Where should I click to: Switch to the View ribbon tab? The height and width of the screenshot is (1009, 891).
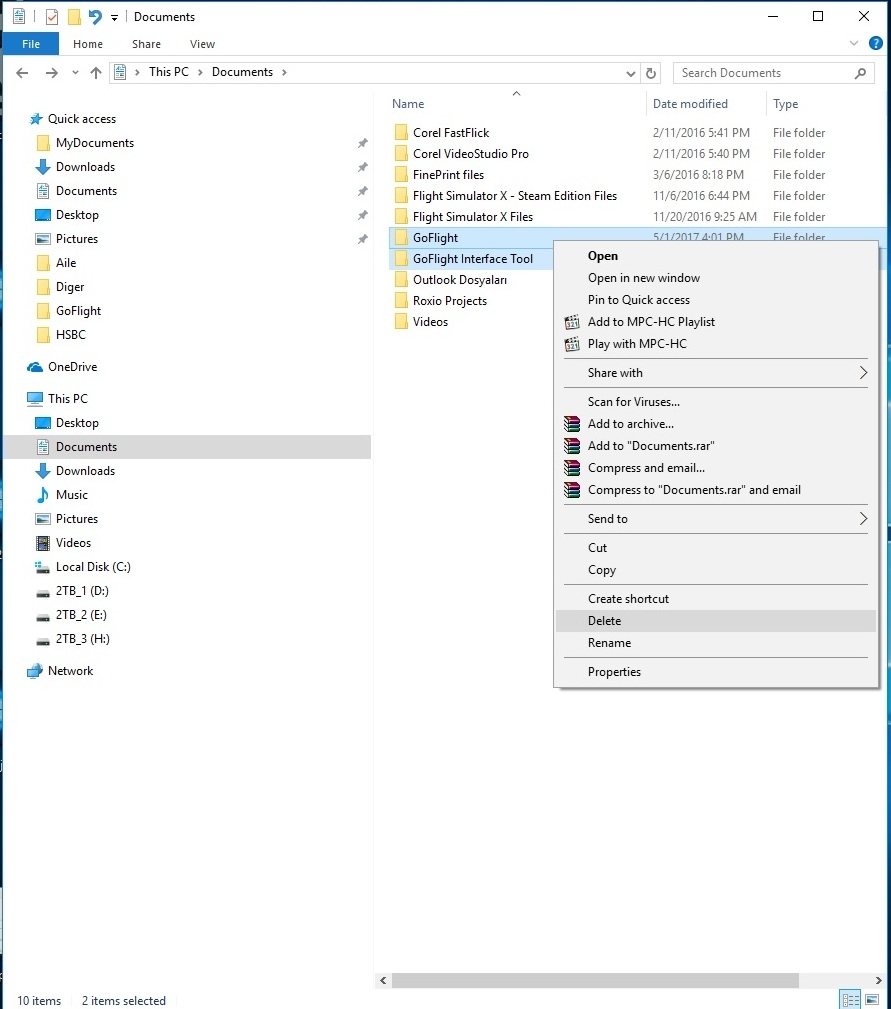(x=202, y=44)
